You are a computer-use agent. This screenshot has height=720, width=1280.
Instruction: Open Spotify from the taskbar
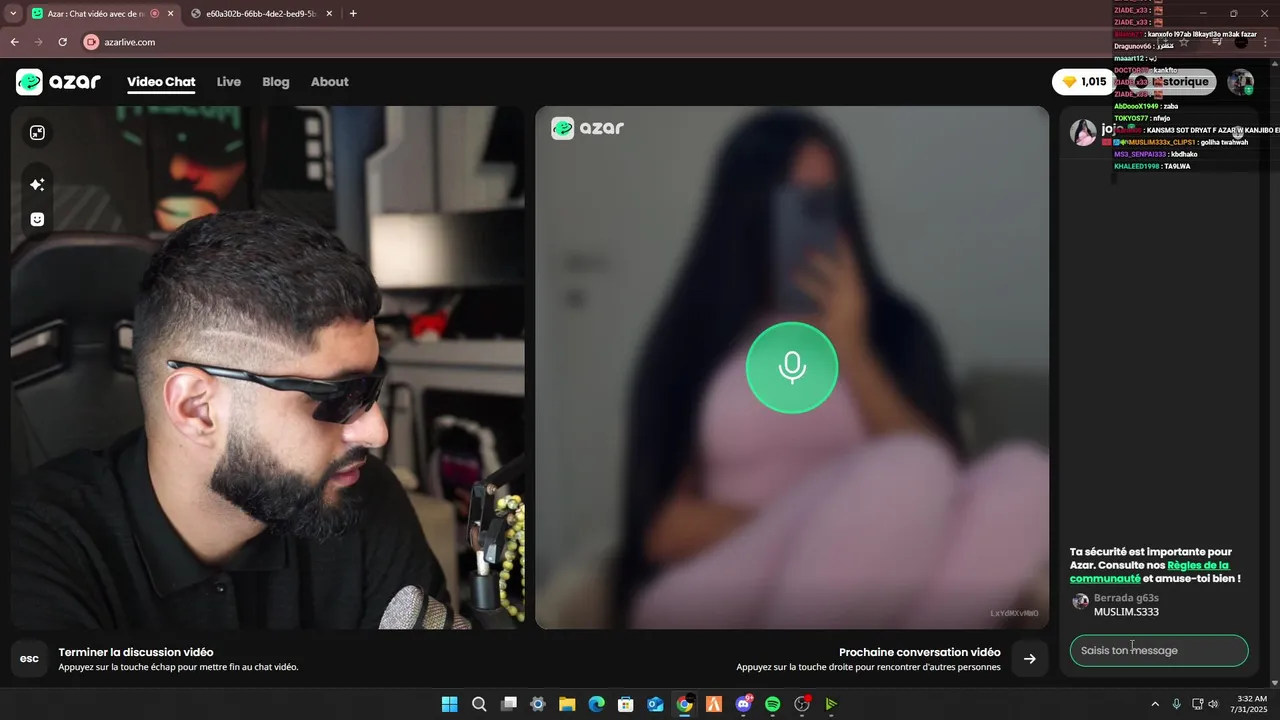pos(772,704)
